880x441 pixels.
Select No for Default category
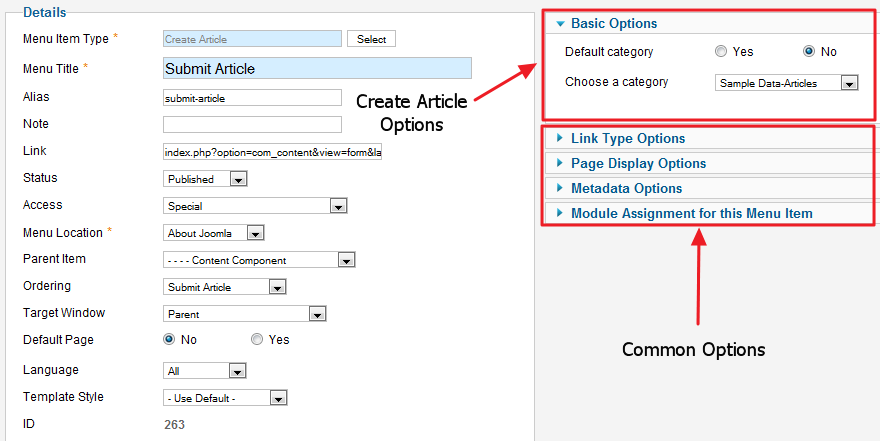click(x=809, y=52)
